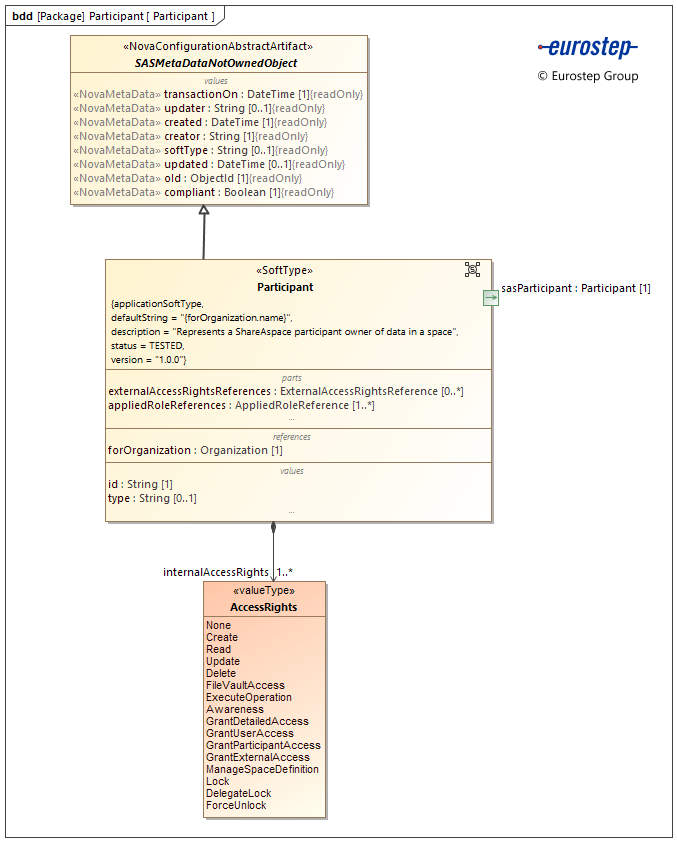
Task: Click the sasParticipant : Participant [1] label
Action: (576, 288)
